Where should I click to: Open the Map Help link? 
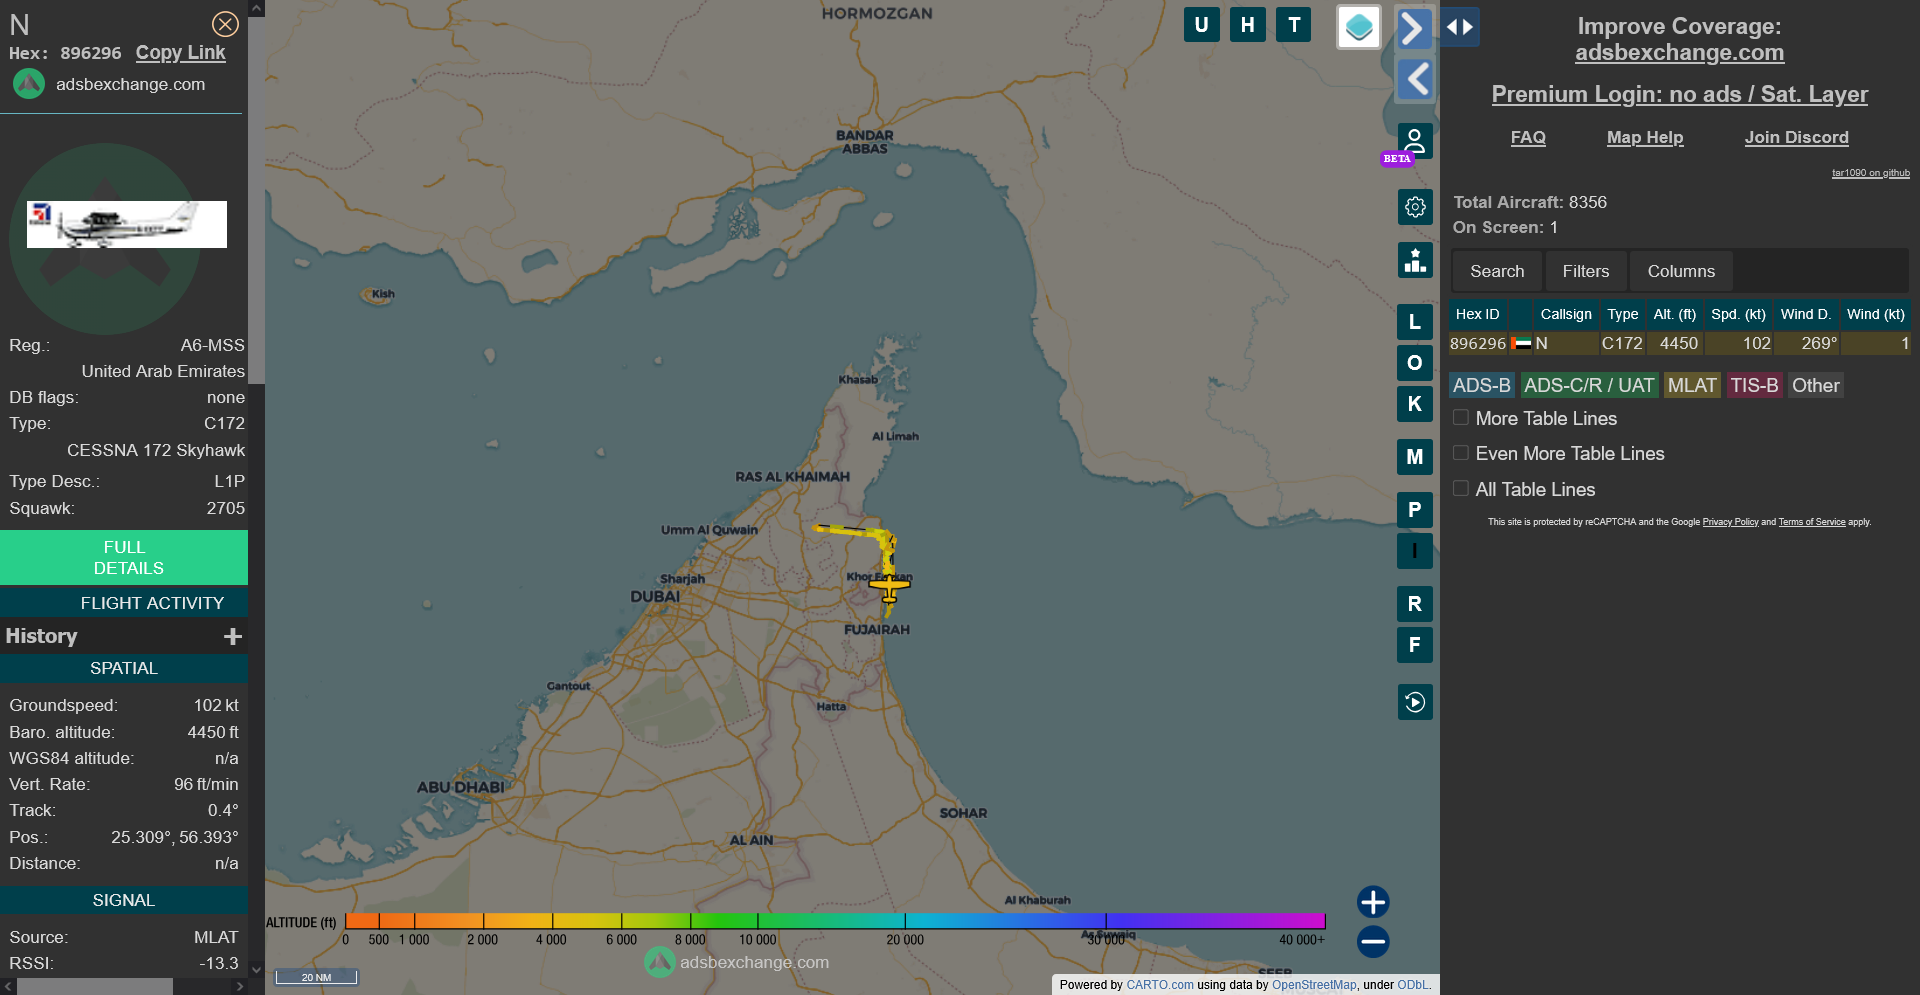point(1645,137)
